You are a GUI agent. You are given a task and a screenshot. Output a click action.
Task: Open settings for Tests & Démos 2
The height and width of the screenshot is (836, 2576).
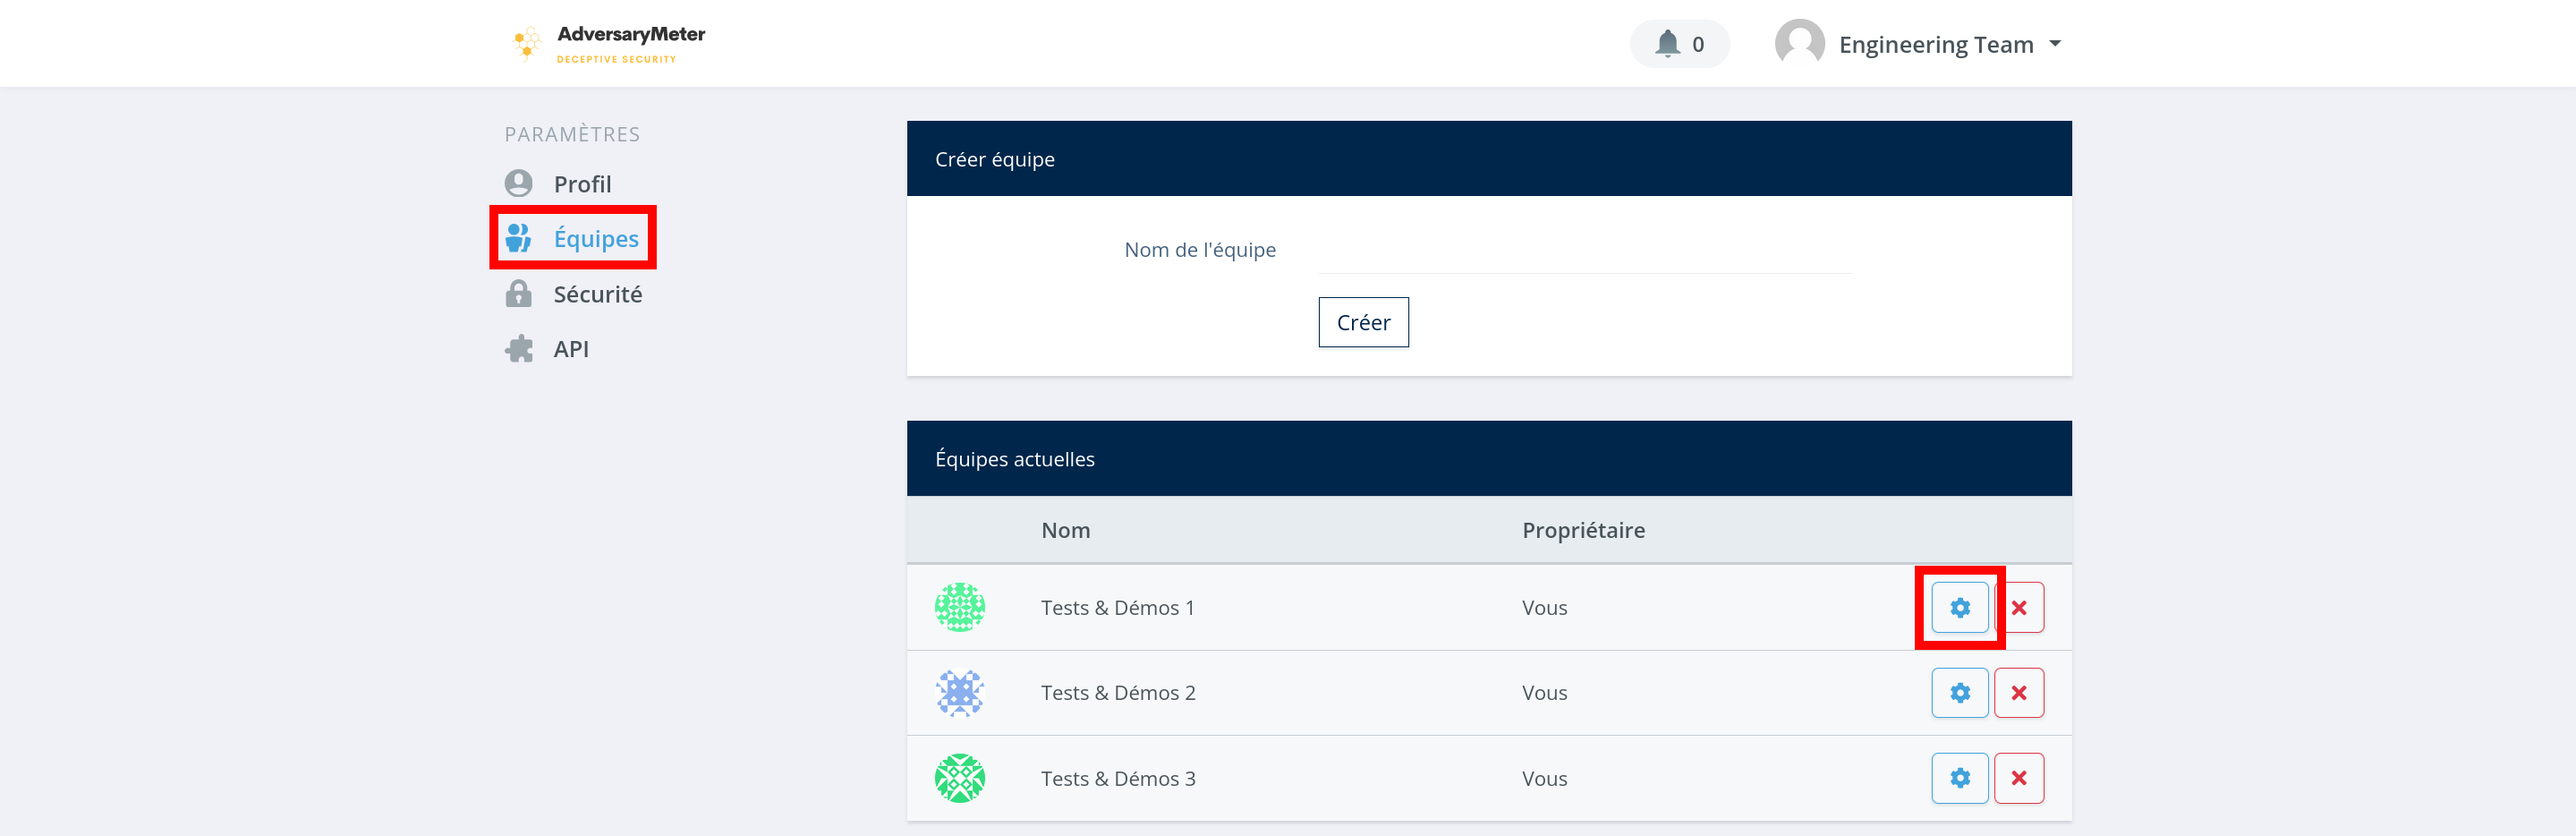1958,692
